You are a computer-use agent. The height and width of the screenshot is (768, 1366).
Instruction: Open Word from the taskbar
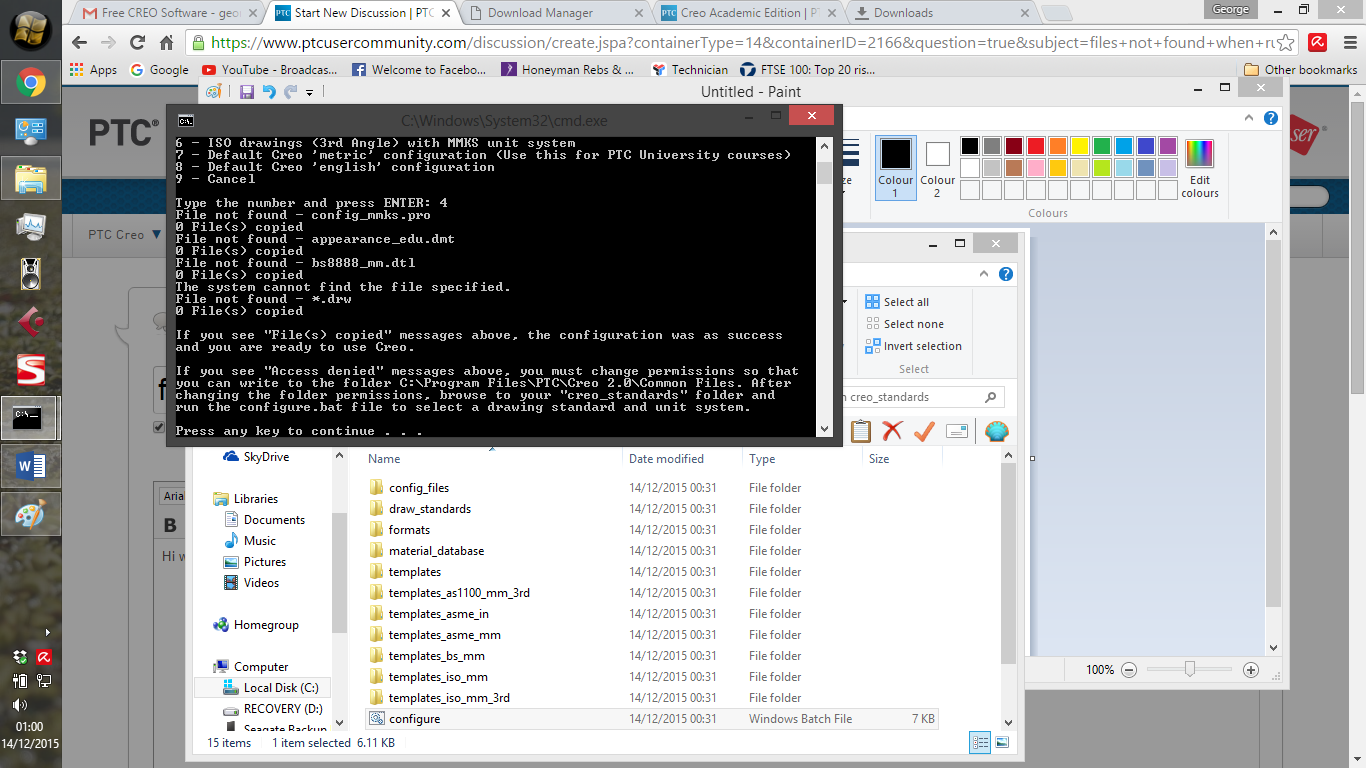click(30, 465)
